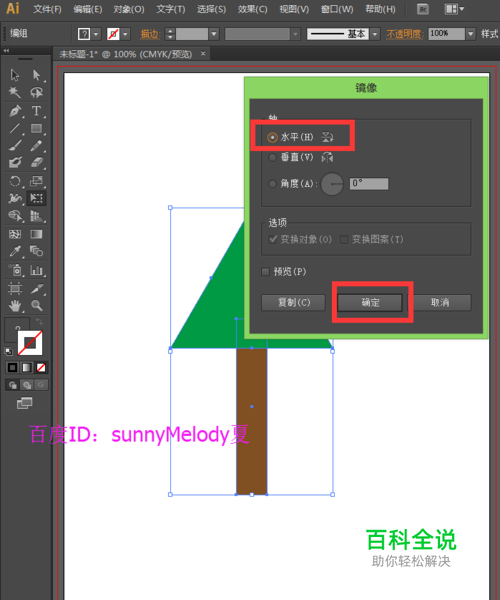Select the Mesh tool
The height and width of the screenshot is (600, 500).
point(15,234)
